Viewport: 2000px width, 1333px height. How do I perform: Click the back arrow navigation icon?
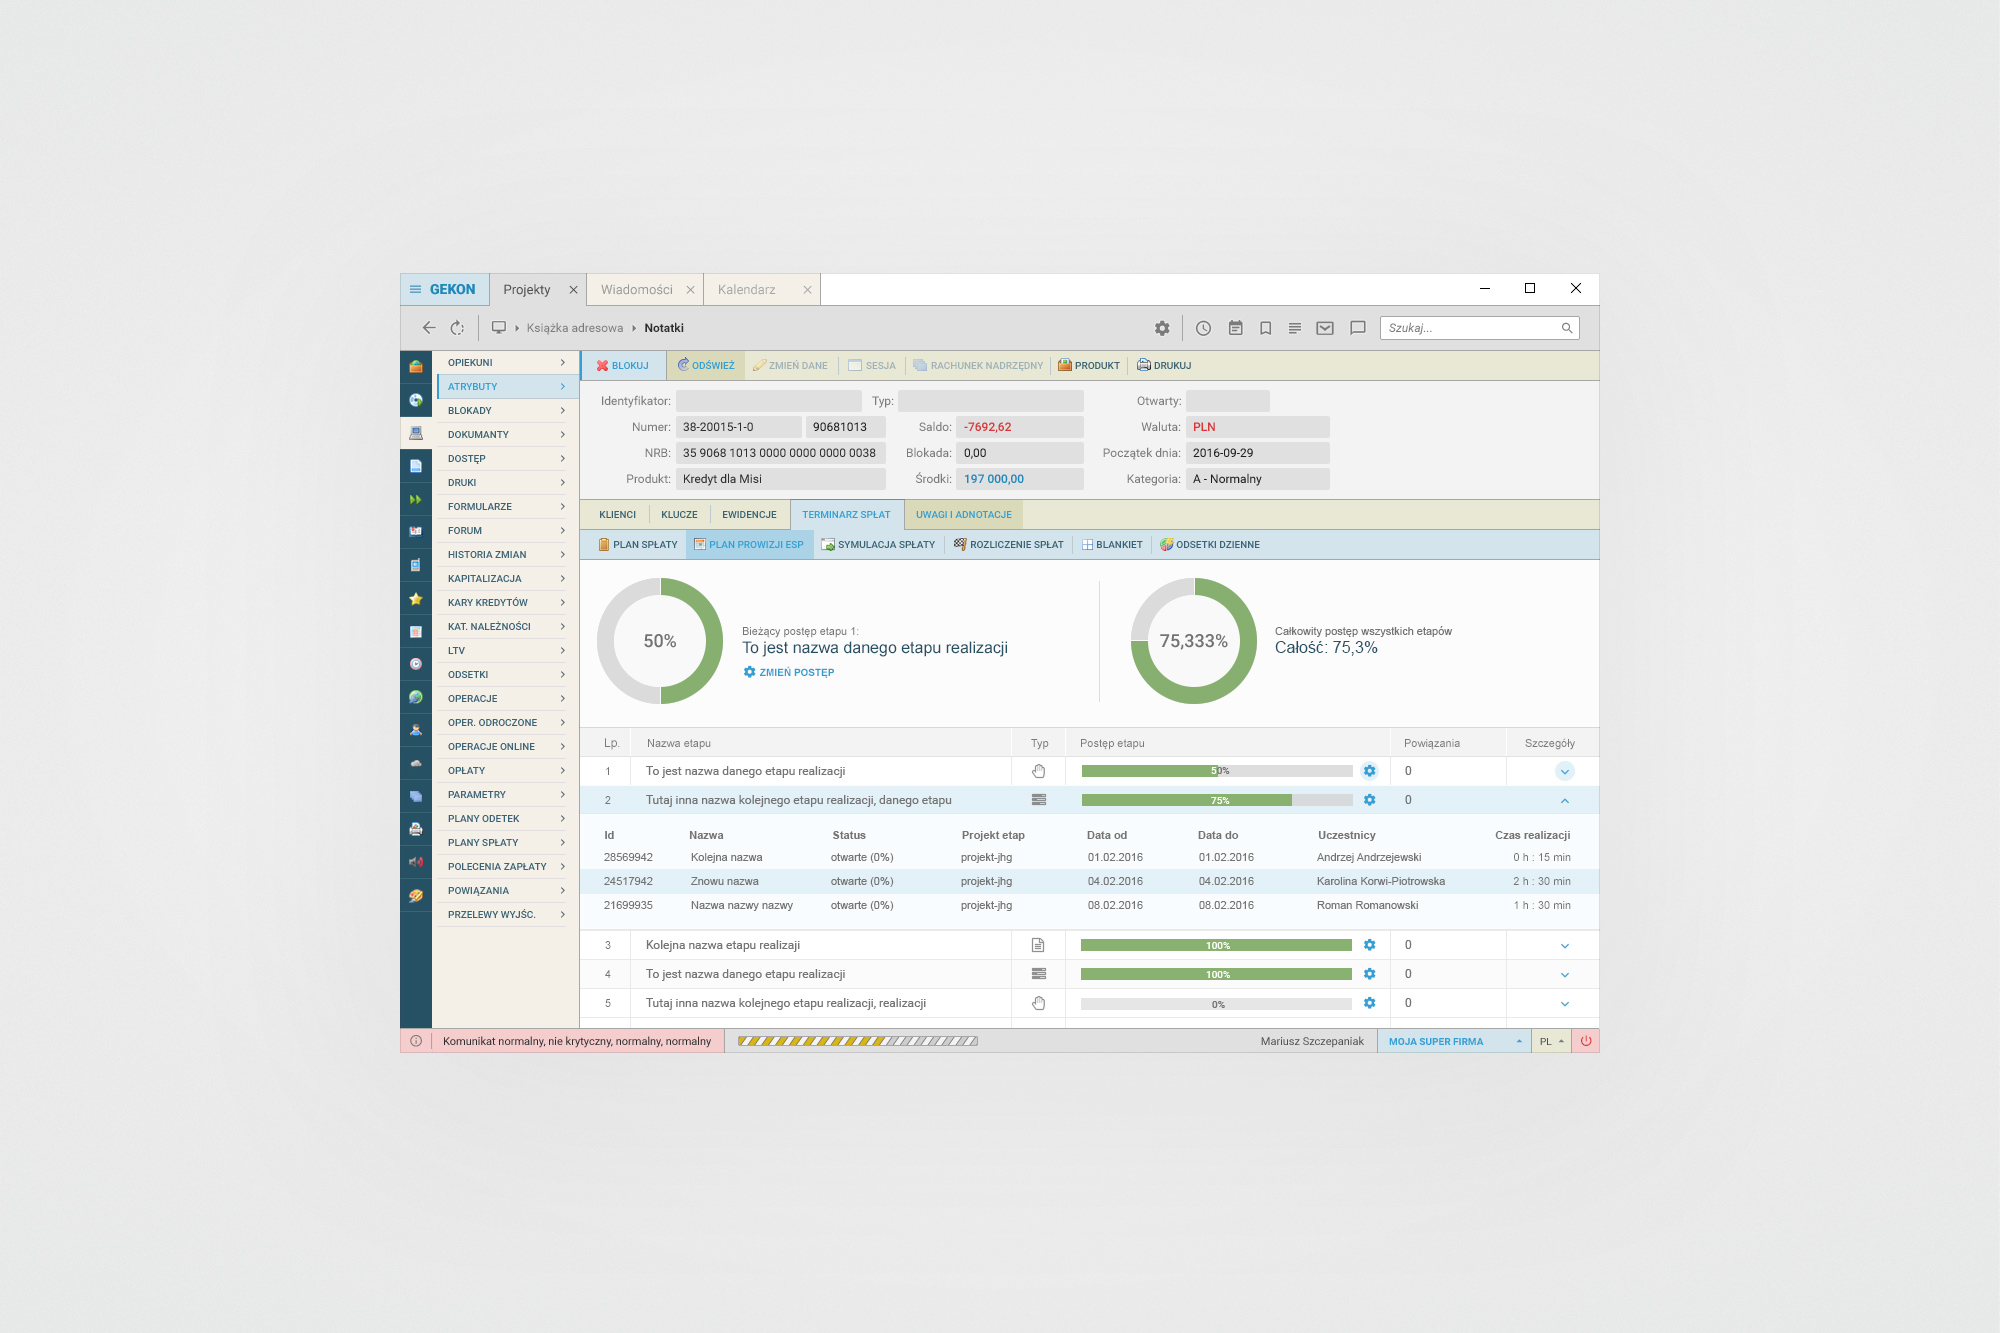coord(429,328)
